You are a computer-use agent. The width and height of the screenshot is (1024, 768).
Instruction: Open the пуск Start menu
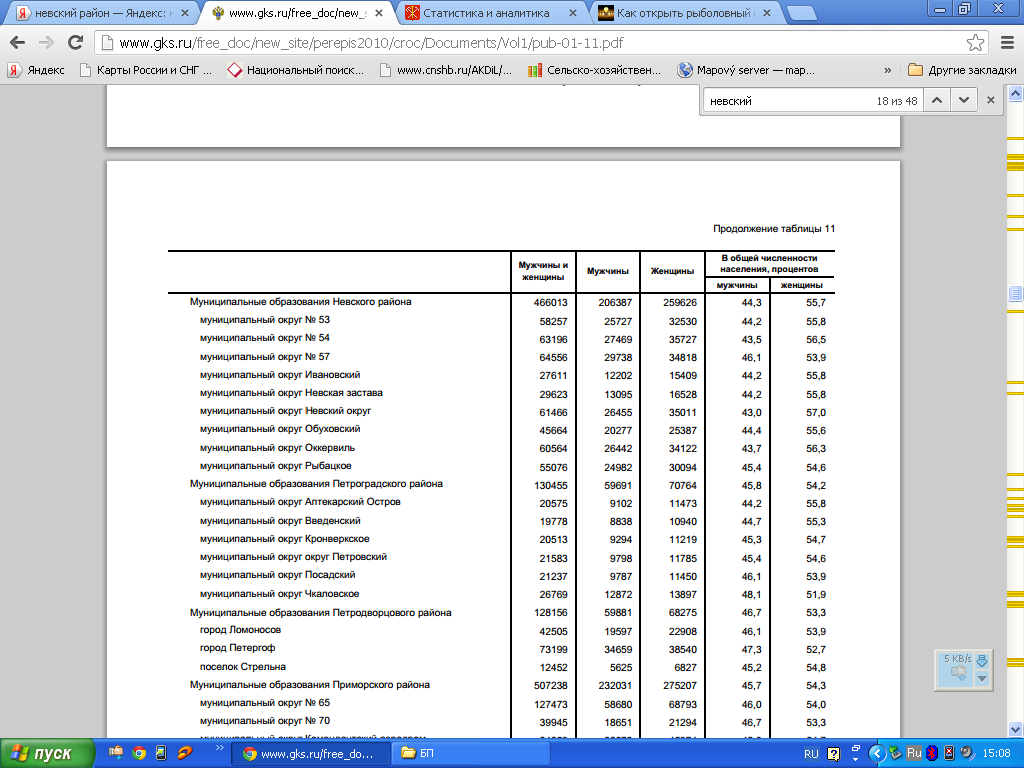point(47,753)
